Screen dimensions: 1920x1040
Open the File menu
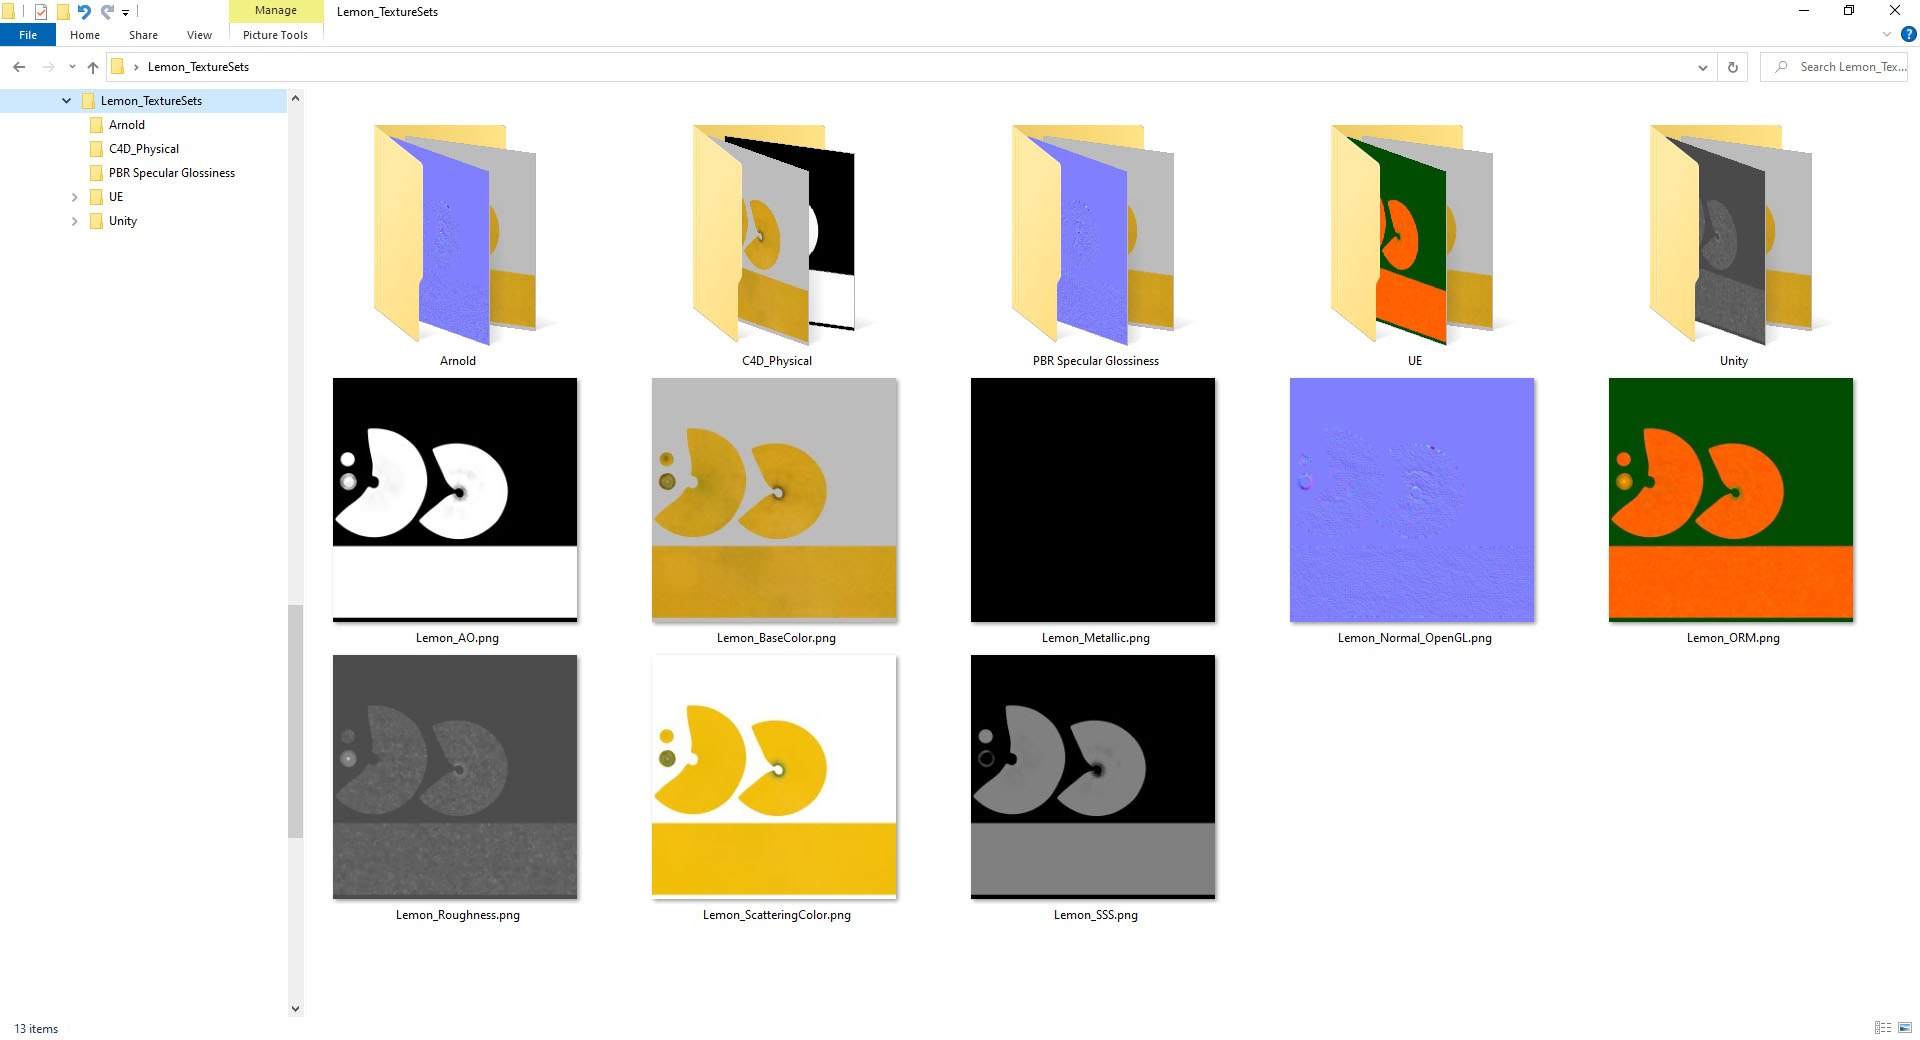pos(28,35)
